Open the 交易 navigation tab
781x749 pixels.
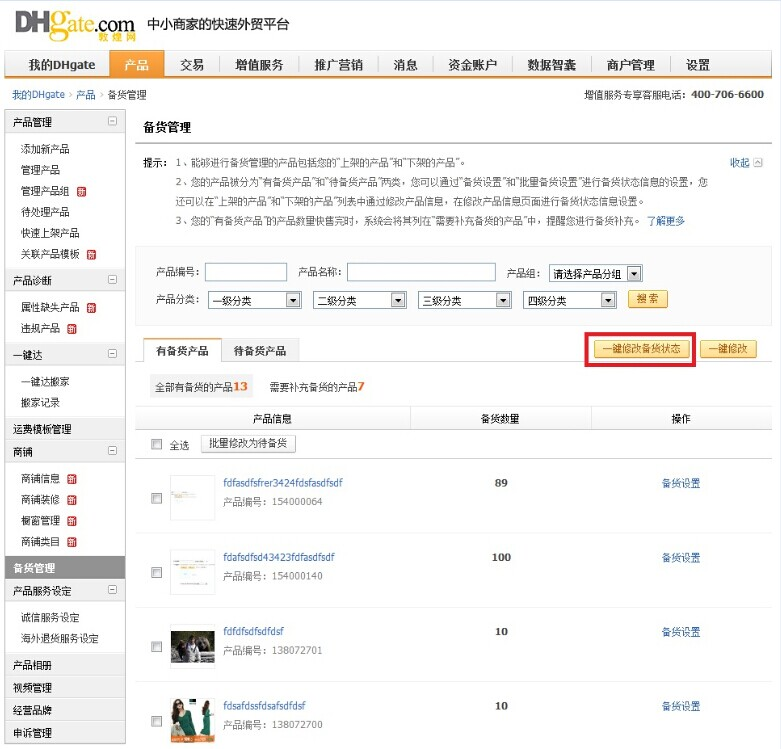[x=192, y=65]
